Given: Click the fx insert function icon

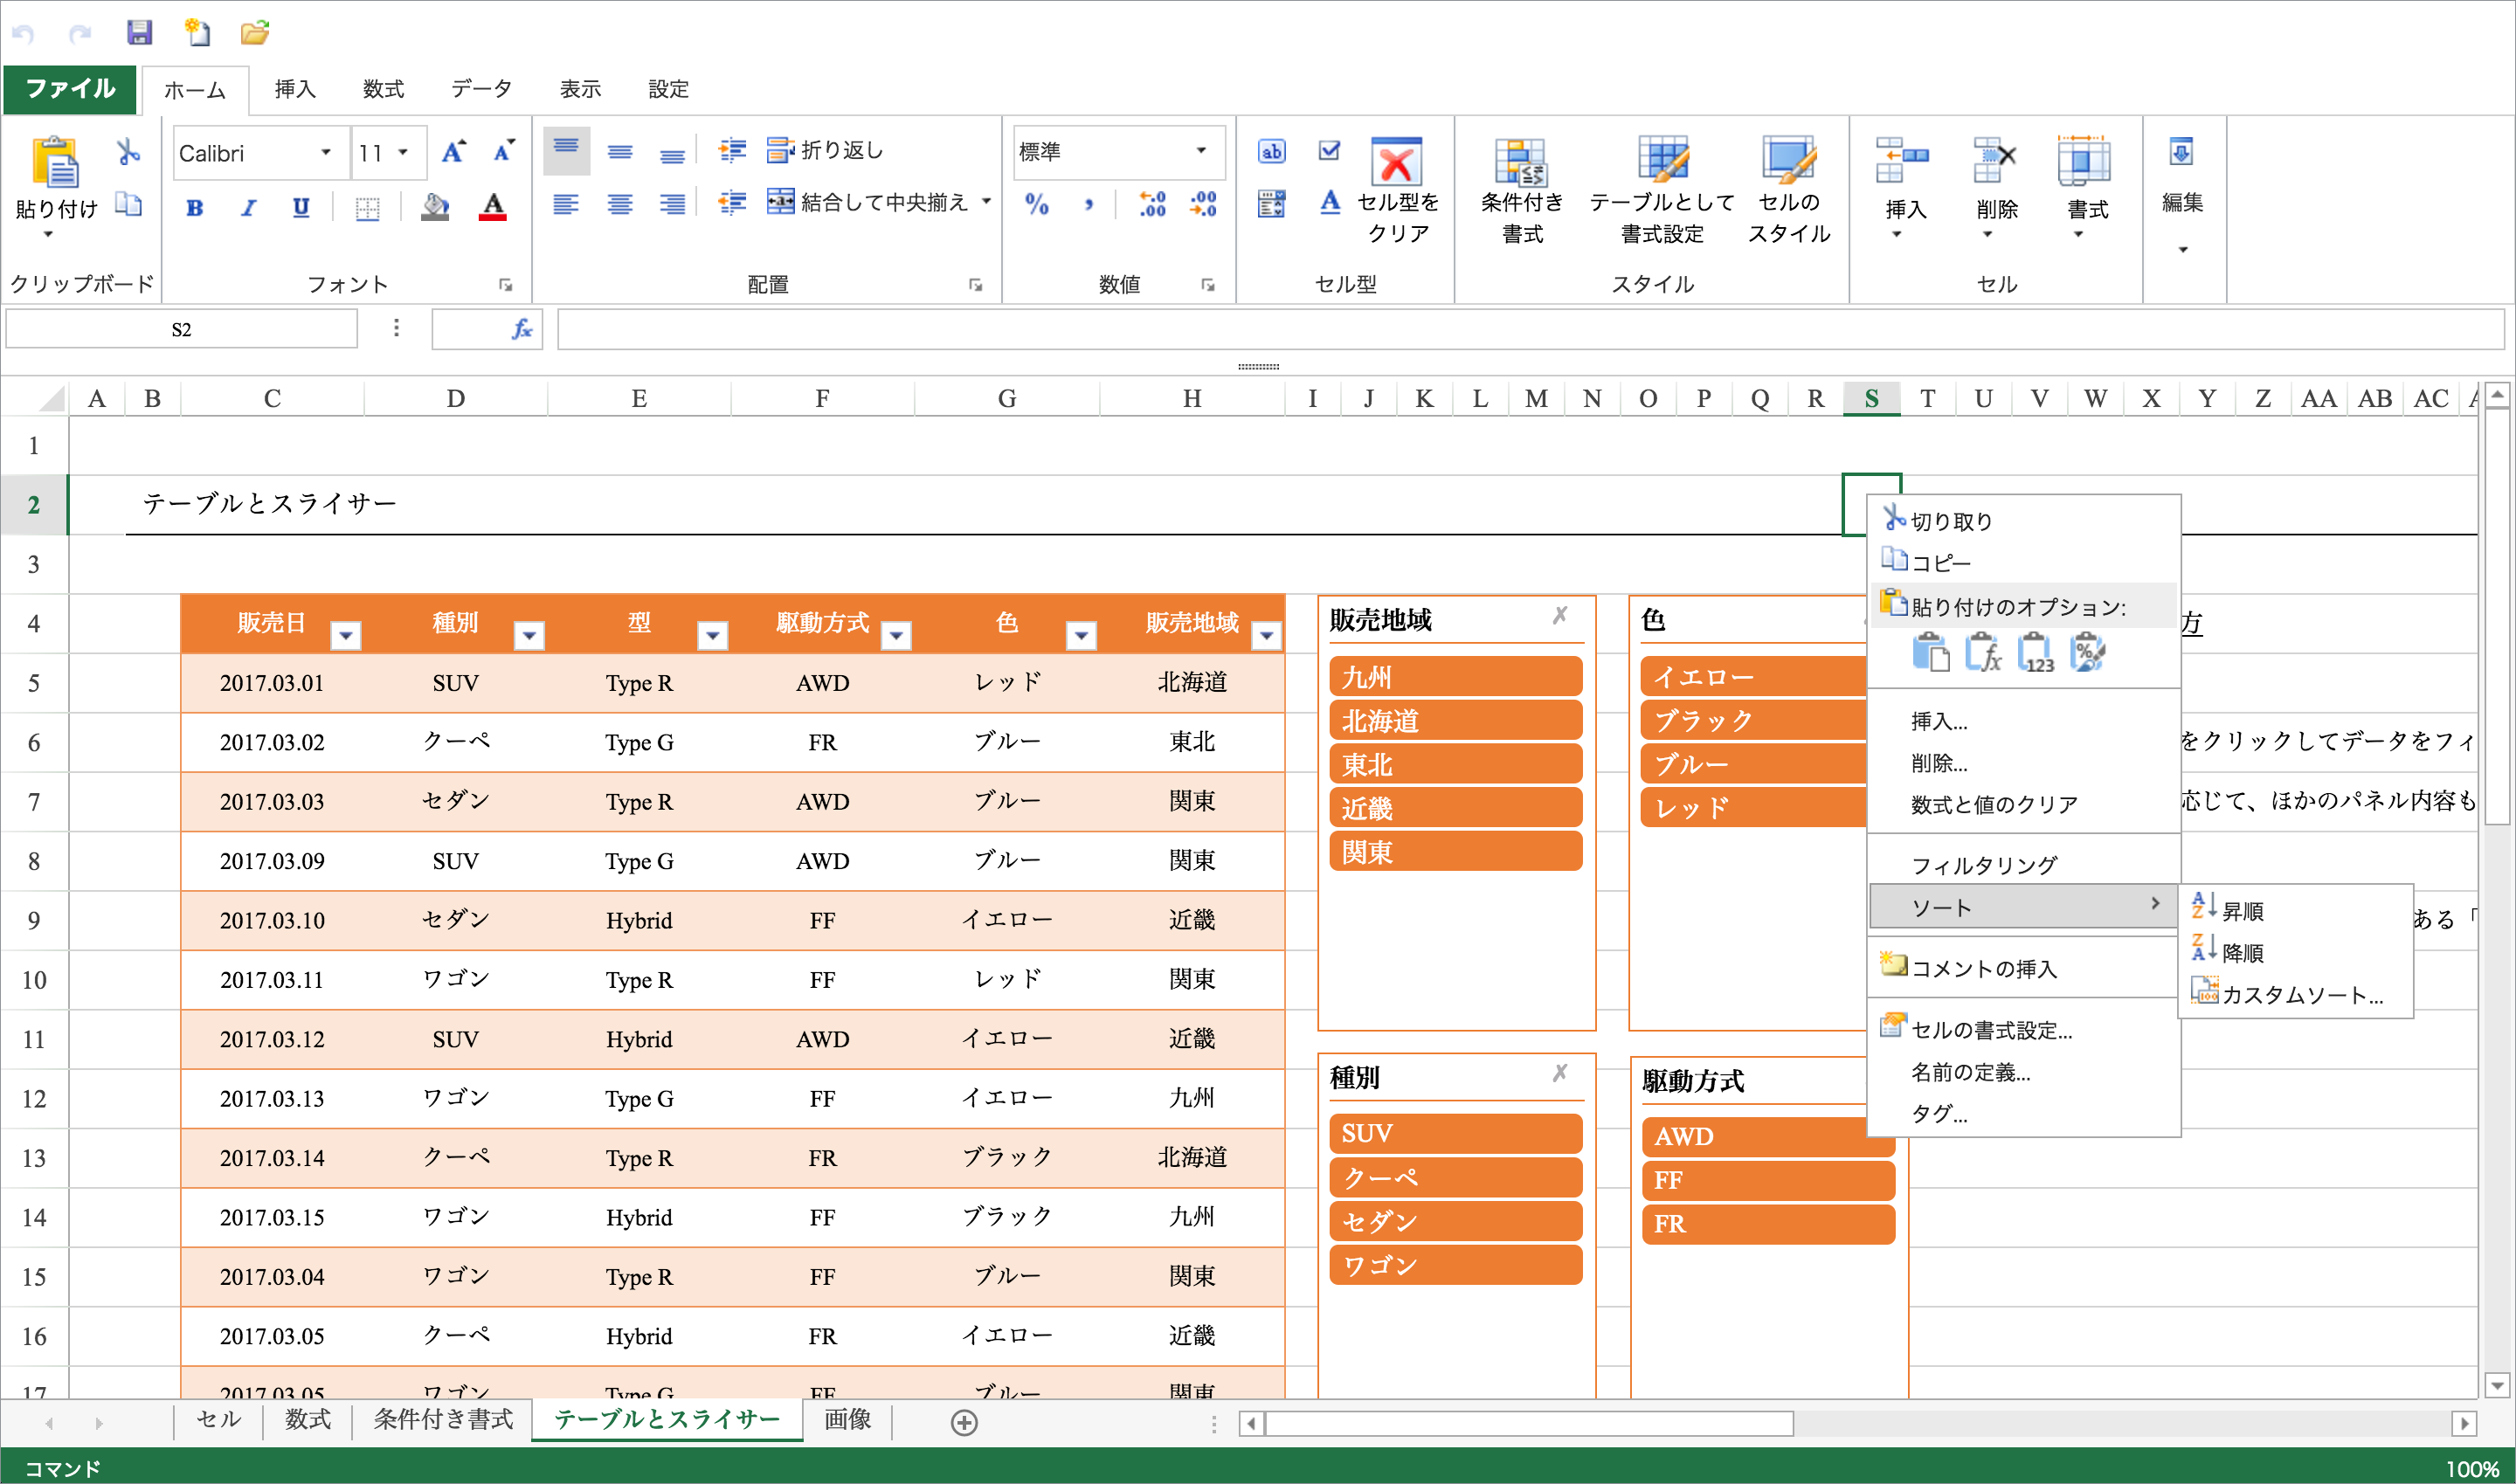Looking at the screenshot, I should pos(522,329).
